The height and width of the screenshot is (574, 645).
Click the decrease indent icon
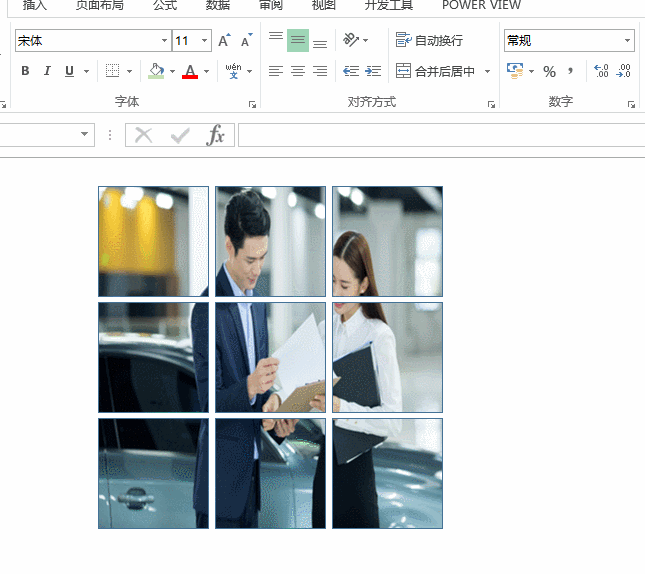[351, 71]
